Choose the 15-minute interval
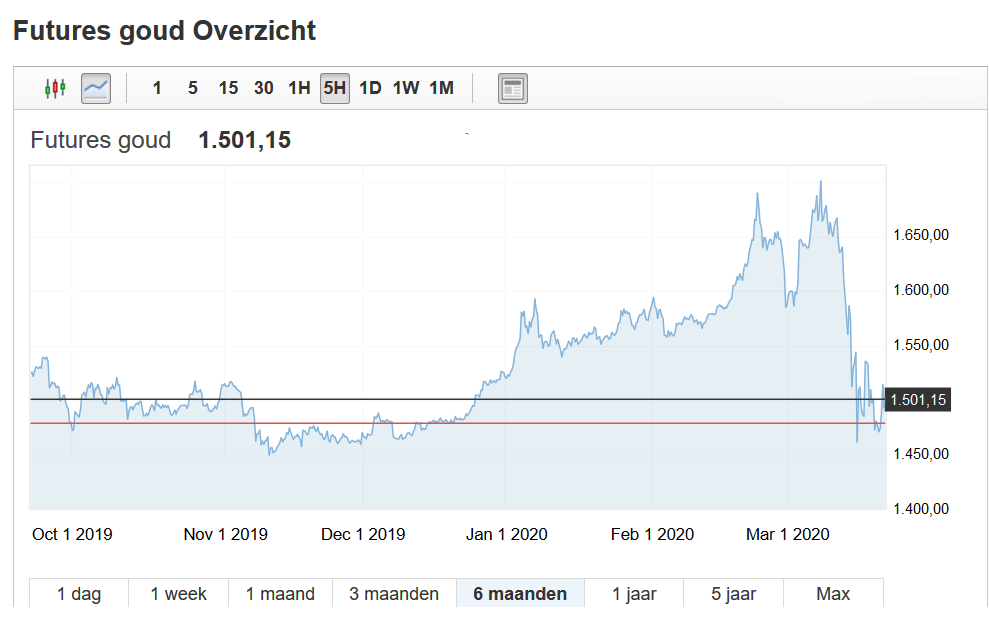Image resolution: width=989 pixels, height=629 pixels. click(x=228, y=88)
